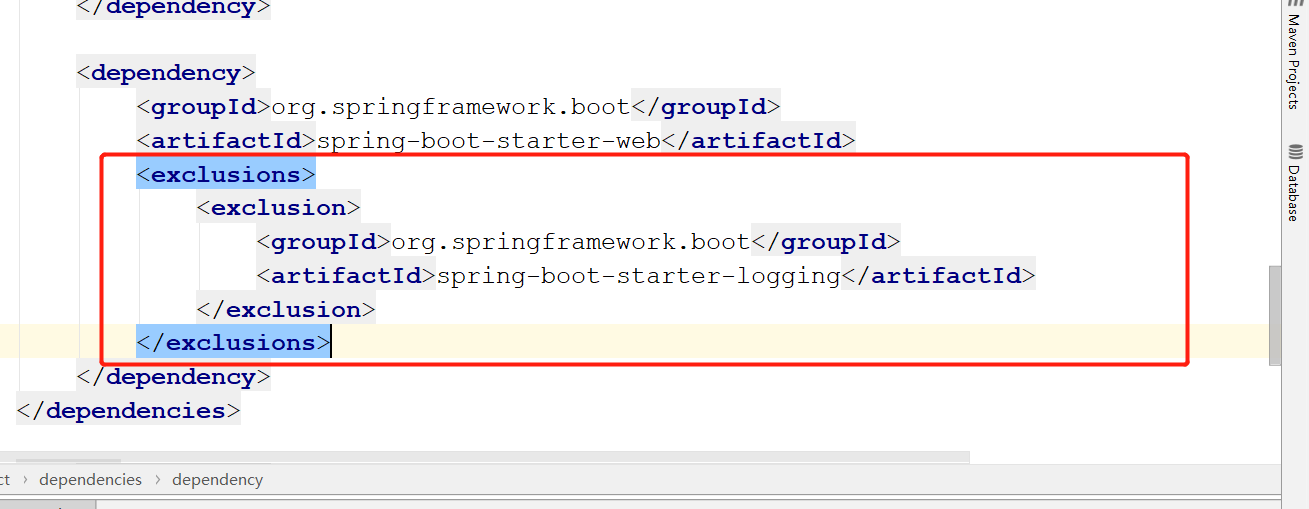
Task: Select the 'dependencies' breadcrumb item
Action: pyautogui.click(x=91, y=479)
